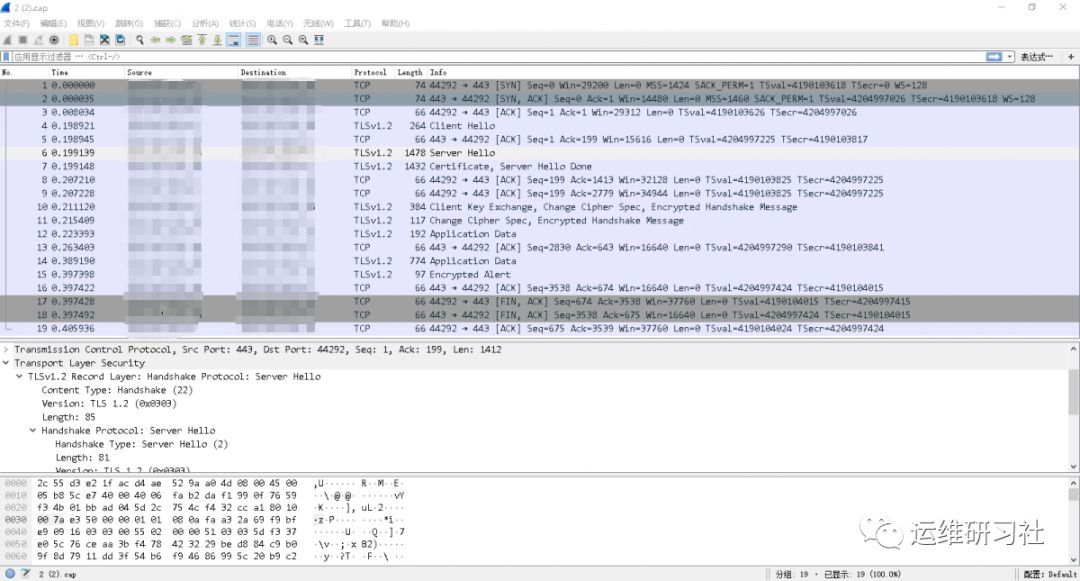Viewport: 1080px width, 581px height.
Task: Open find packet magnifier icon
Action: pyautogui.click(x=140, y=40)
